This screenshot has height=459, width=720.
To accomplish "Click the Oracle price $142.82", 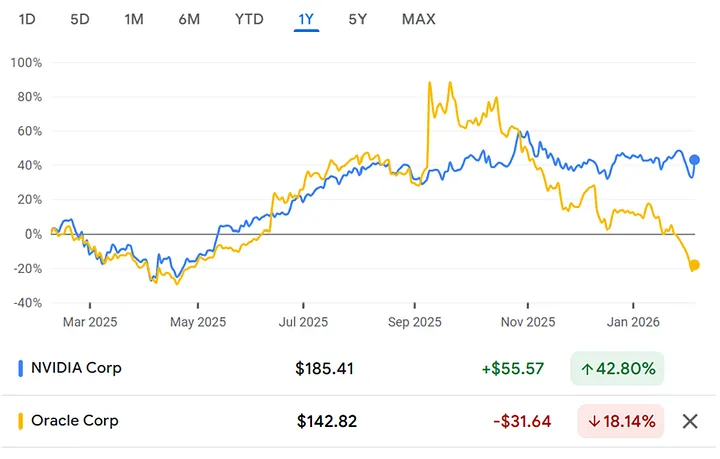I will 326,421.
